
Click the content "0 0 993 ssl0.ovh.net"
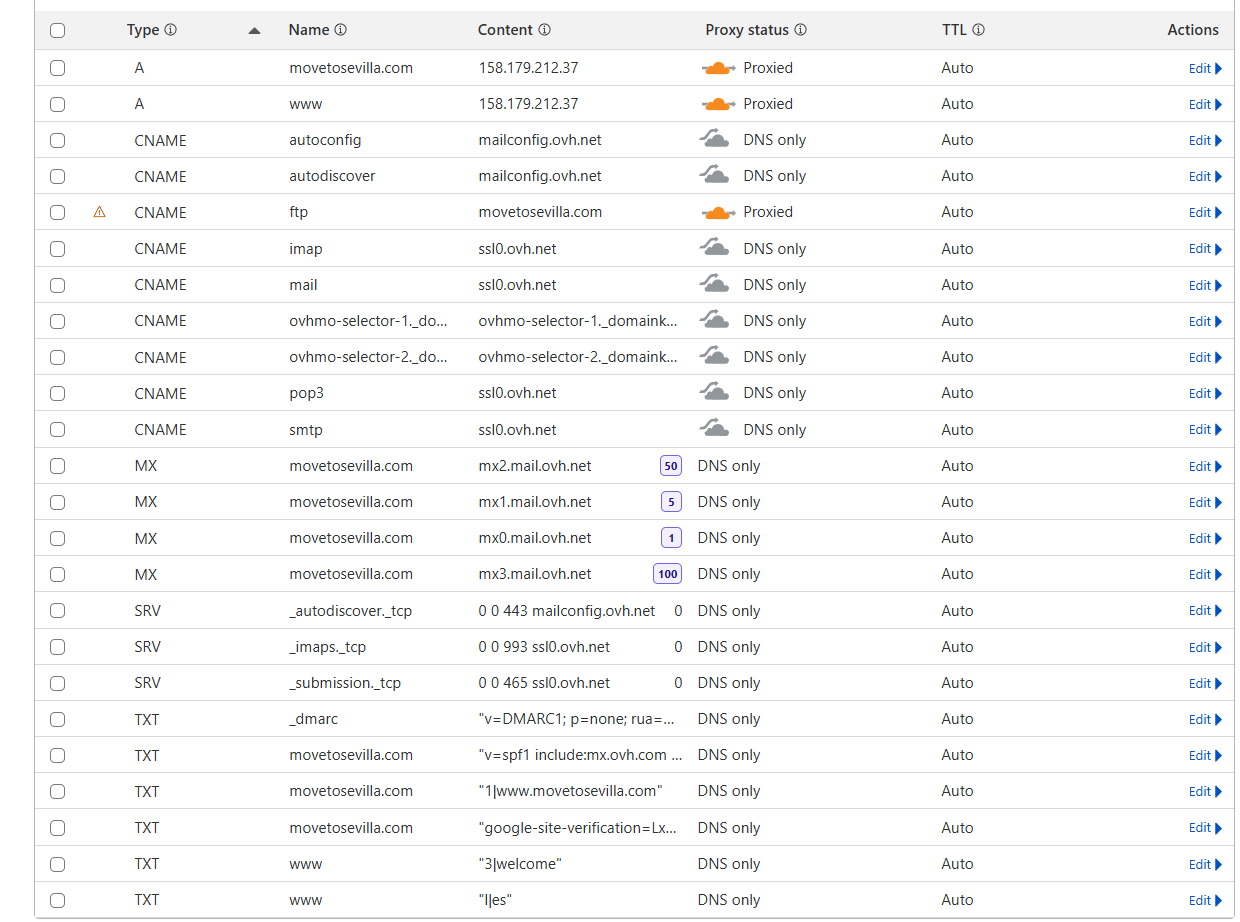point(544,647)
